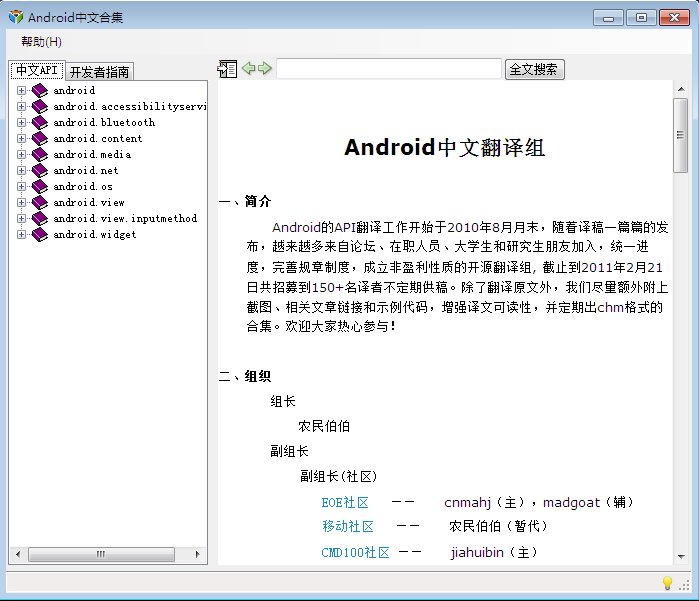This screenshot has height=601, width=699.
Task: Toggle the contents panel icon in toolbar
Action: point(227,69)
